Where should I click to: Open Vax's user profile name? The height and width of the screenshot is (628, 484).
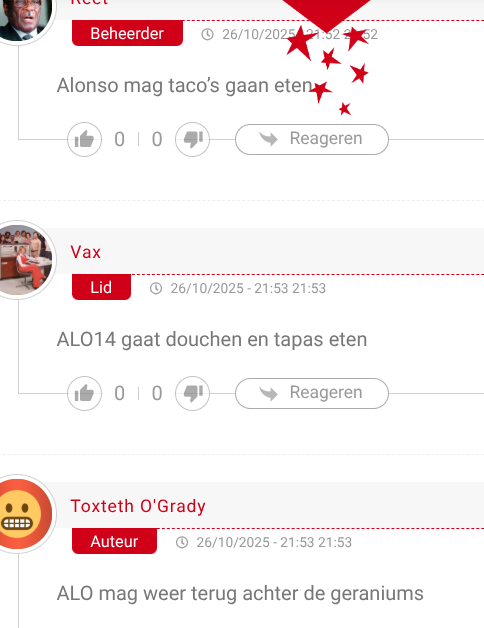coord(85,252)
